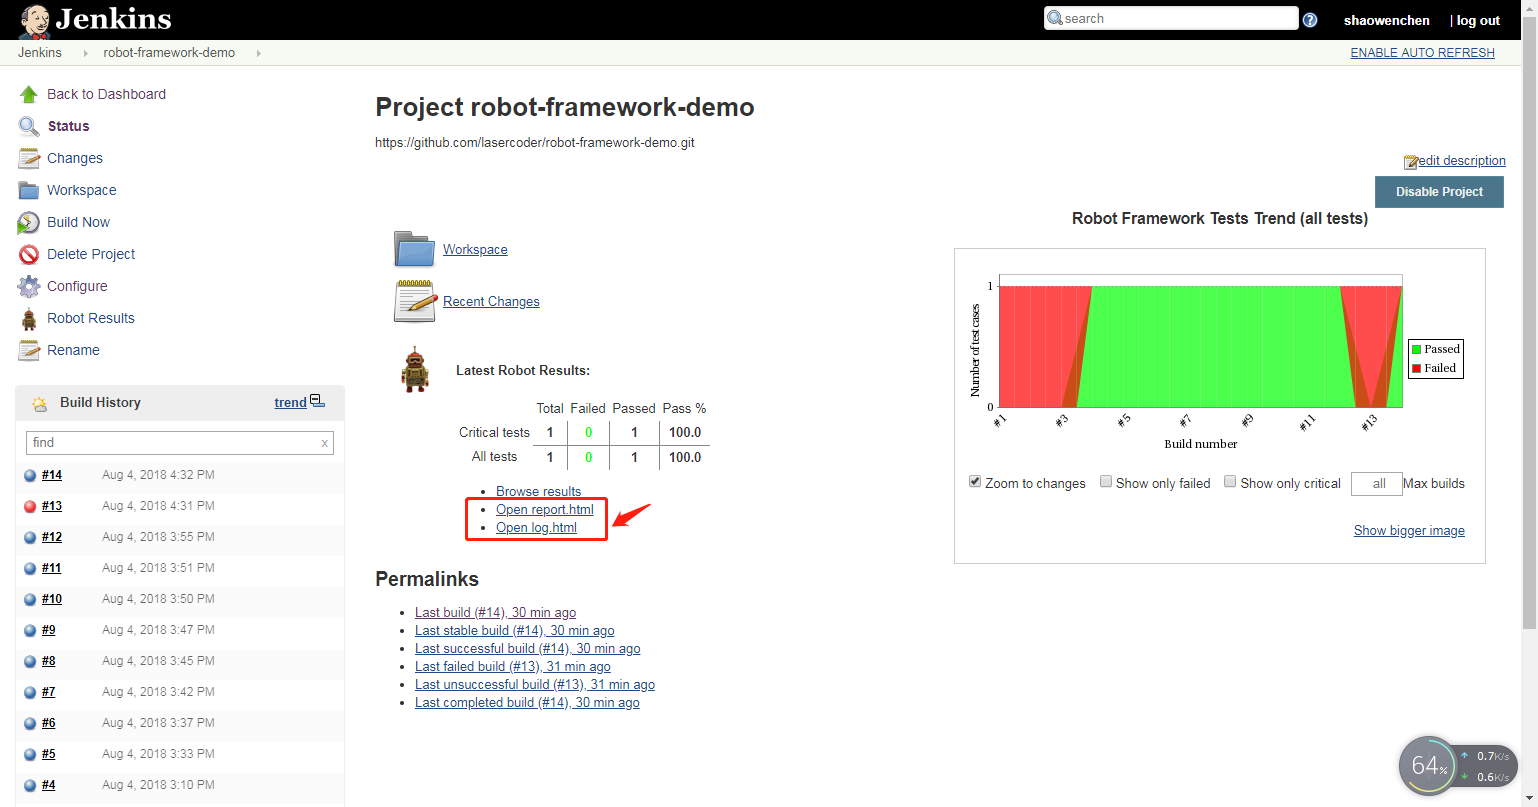1538x807 pixels.
Task: Click the Configure gear icon
Action: tap(29, 286)
